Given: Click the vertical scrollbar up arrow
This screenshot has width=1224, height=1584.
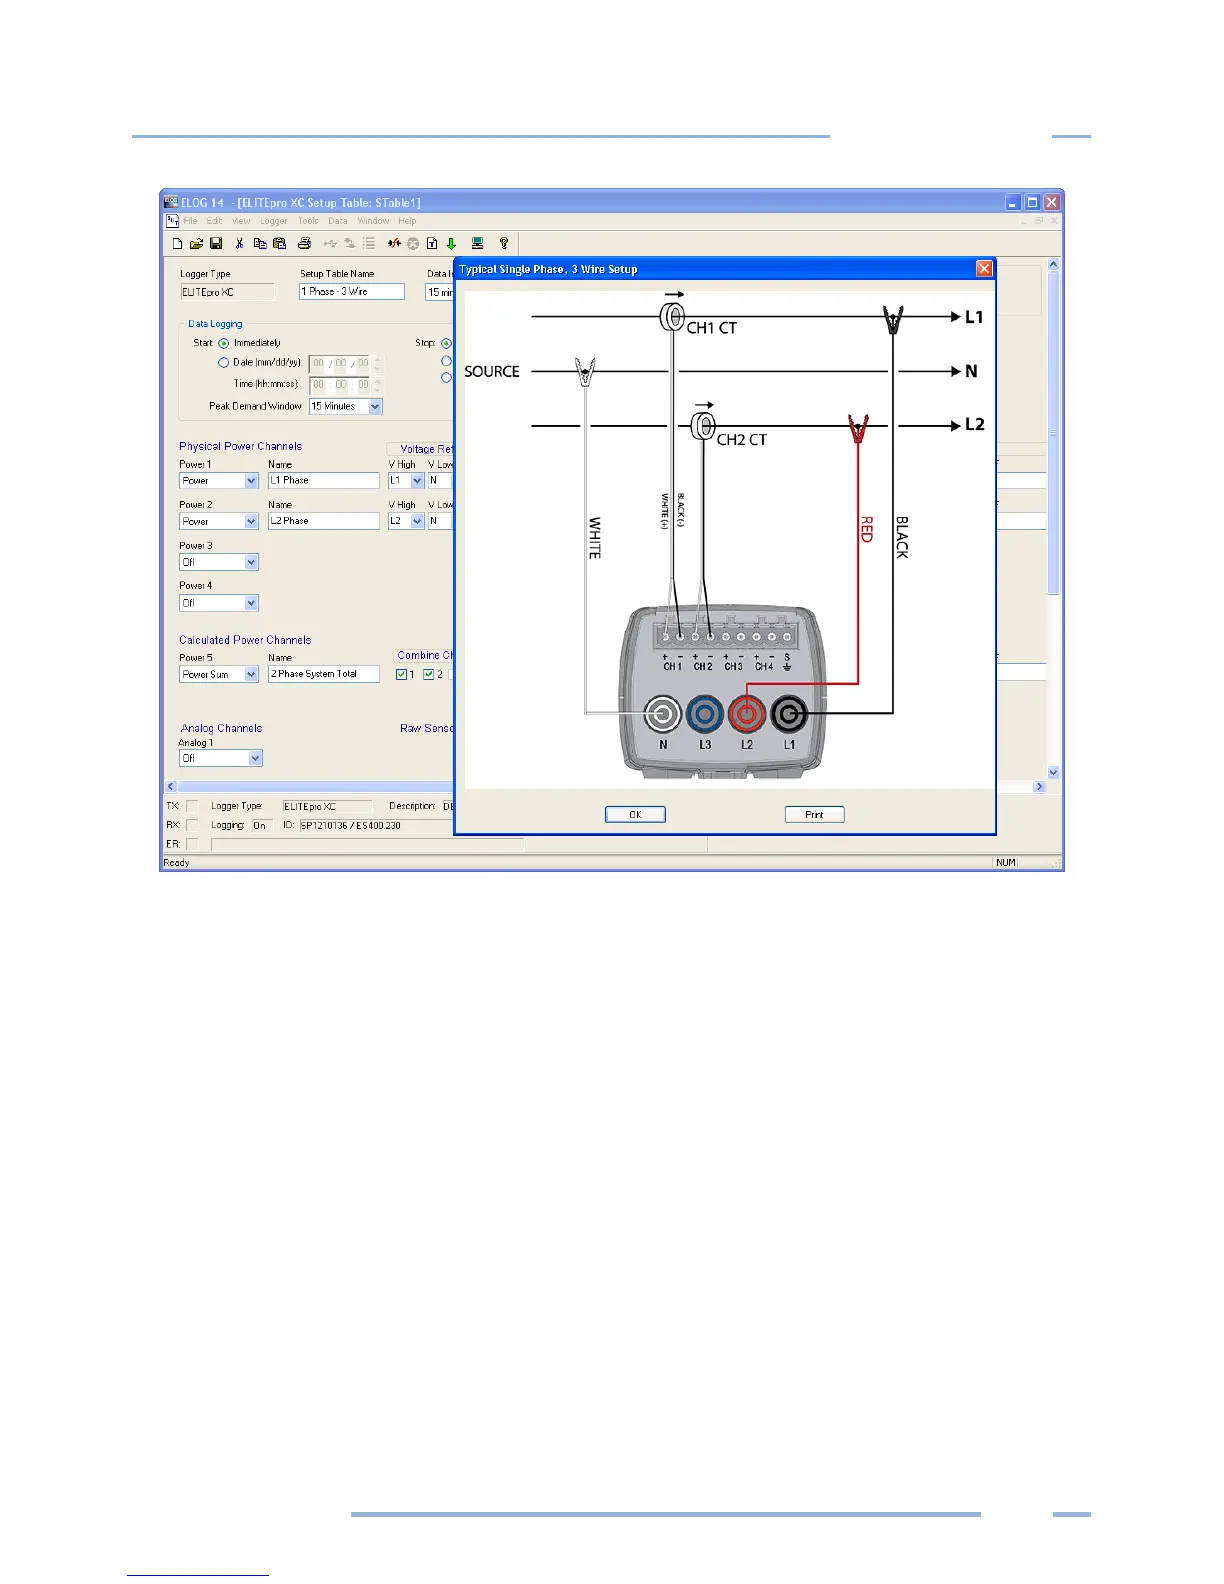Looking at the screenshot, I should 1053,264.
